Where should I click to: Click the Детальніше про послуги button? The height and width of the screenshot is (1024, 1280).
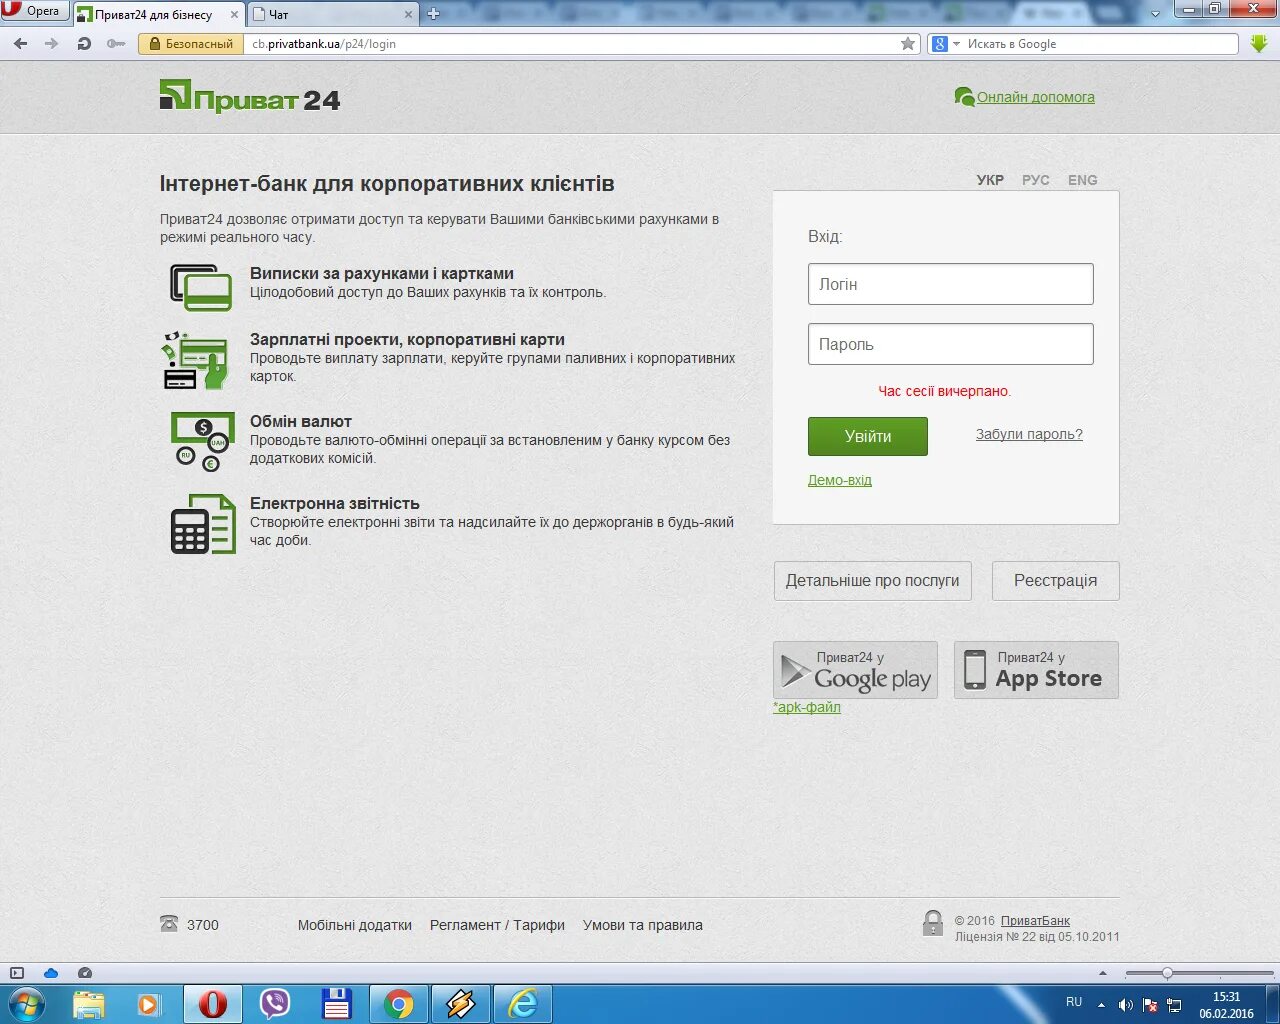click(x=872, y=581)
